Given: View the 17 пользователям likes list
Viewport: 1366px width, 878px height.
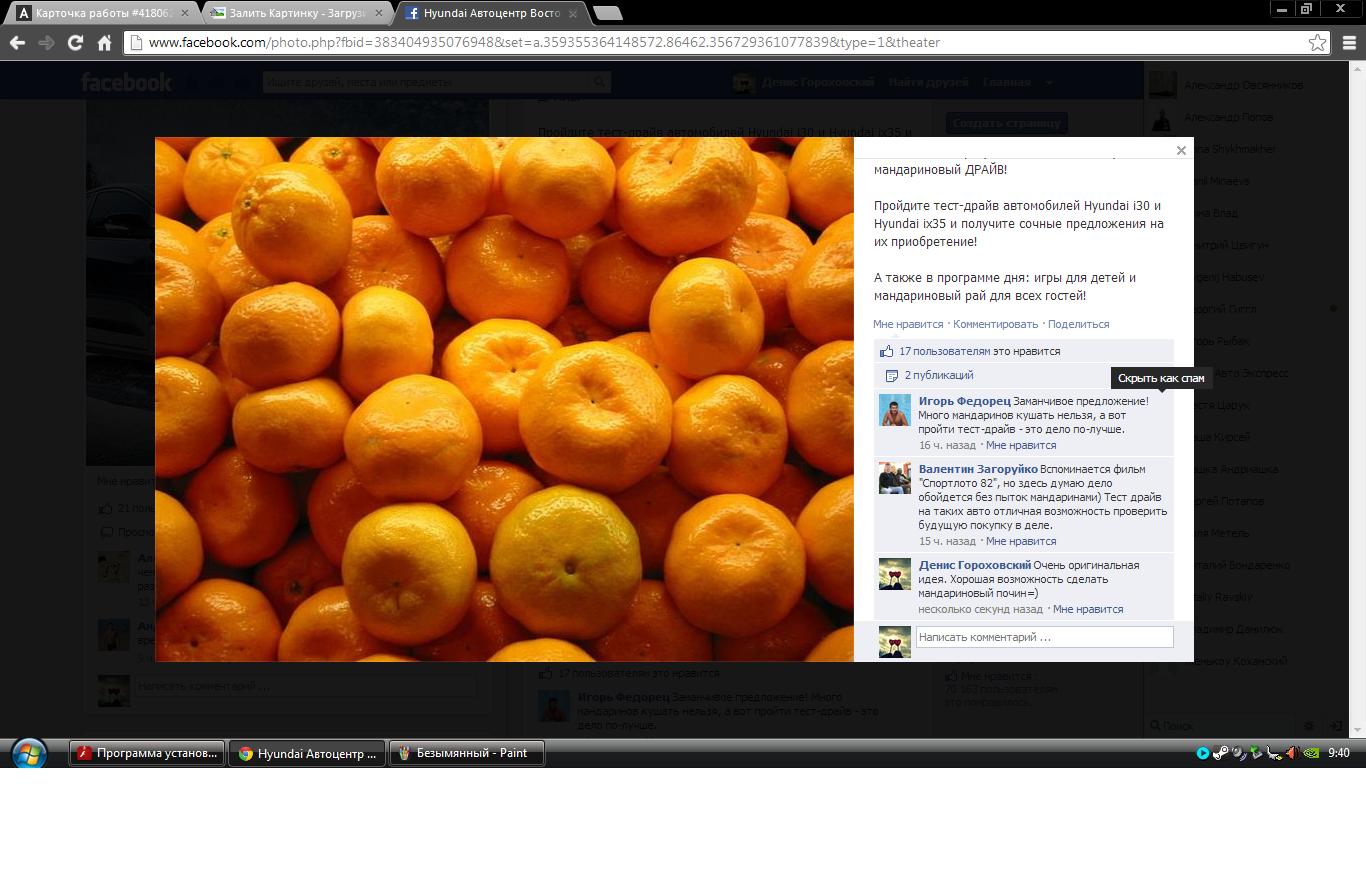Looking at the screenshot, I should (x=945, y=351).
